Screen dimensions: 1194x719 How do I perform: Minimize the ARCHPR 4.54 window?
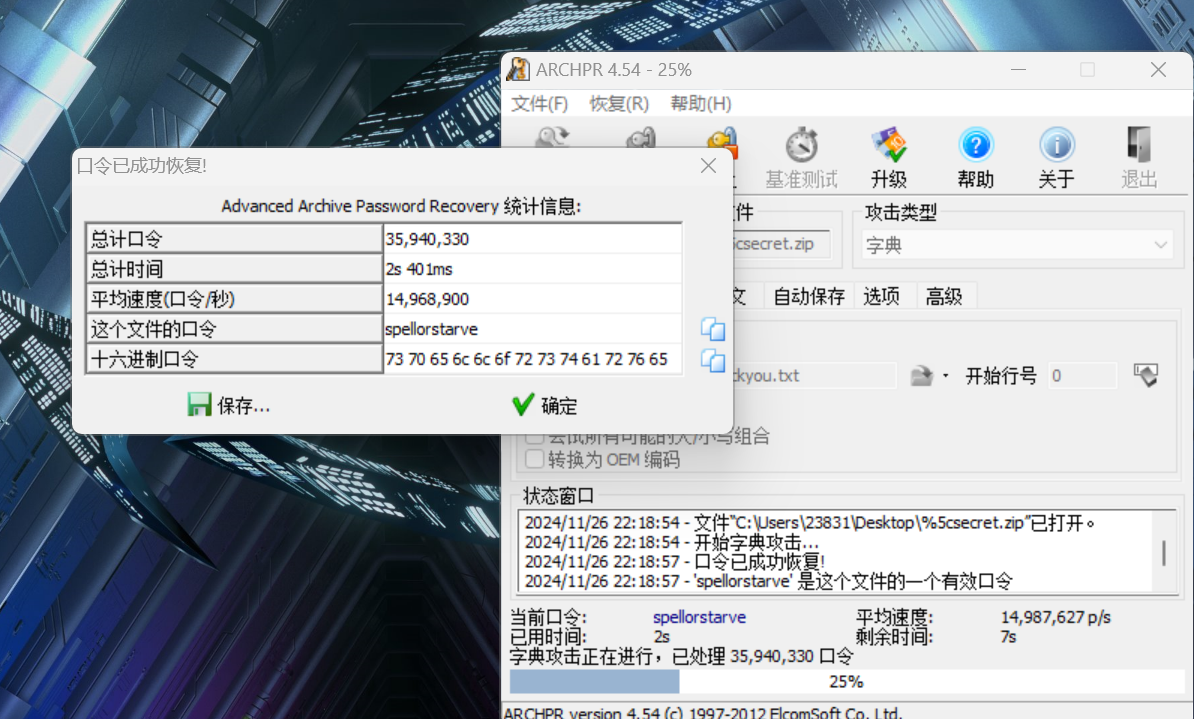click(1018, 69)
